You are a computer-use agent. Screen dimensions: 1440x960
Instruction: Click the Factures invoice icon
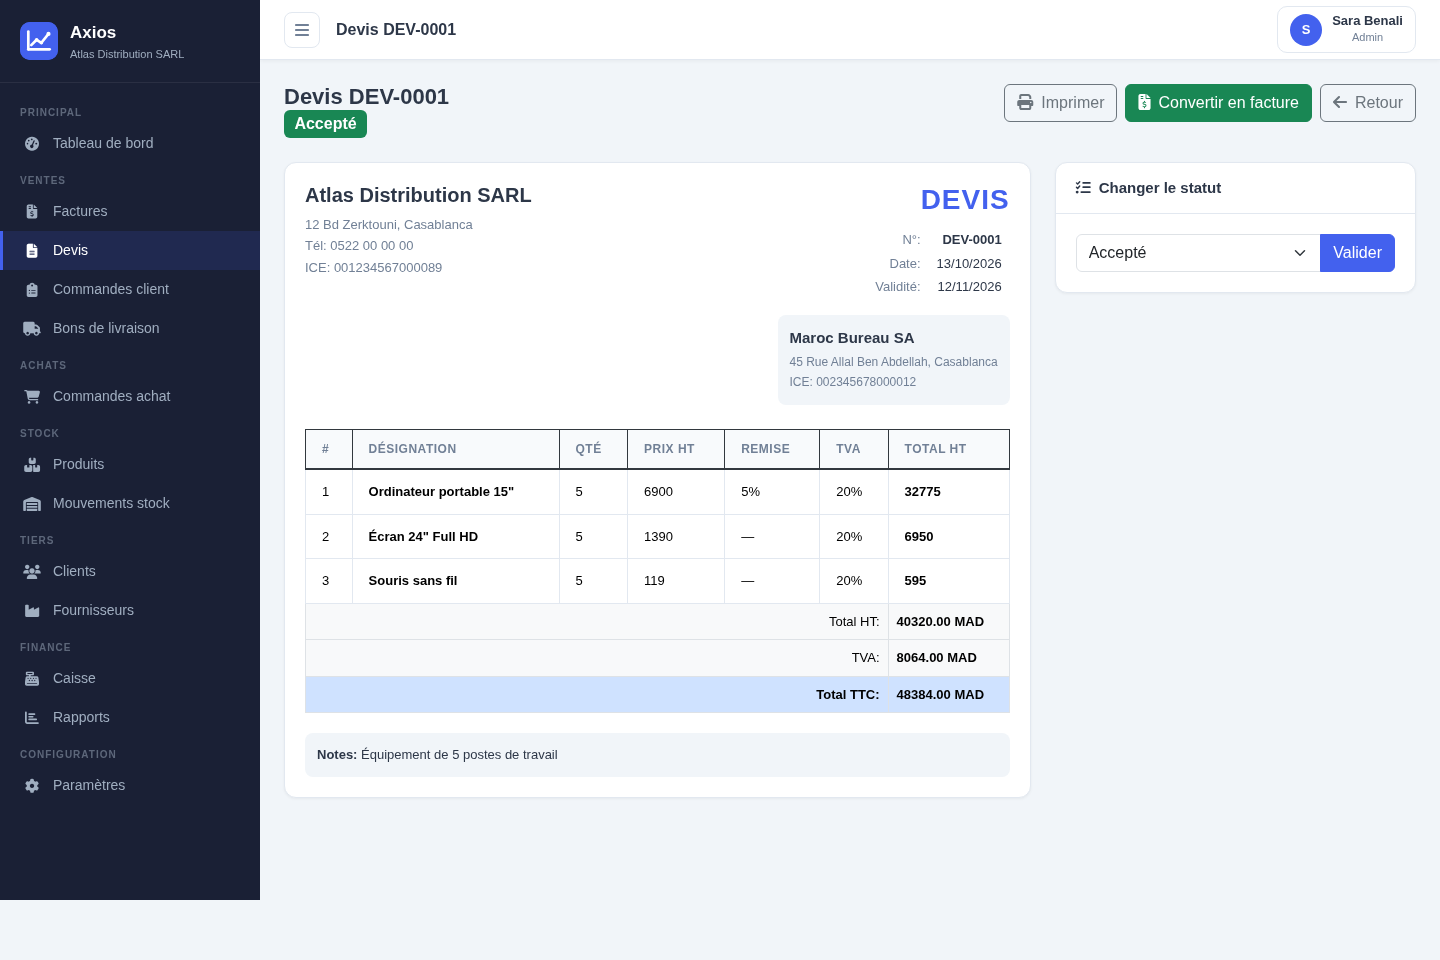tap(32, 211)
